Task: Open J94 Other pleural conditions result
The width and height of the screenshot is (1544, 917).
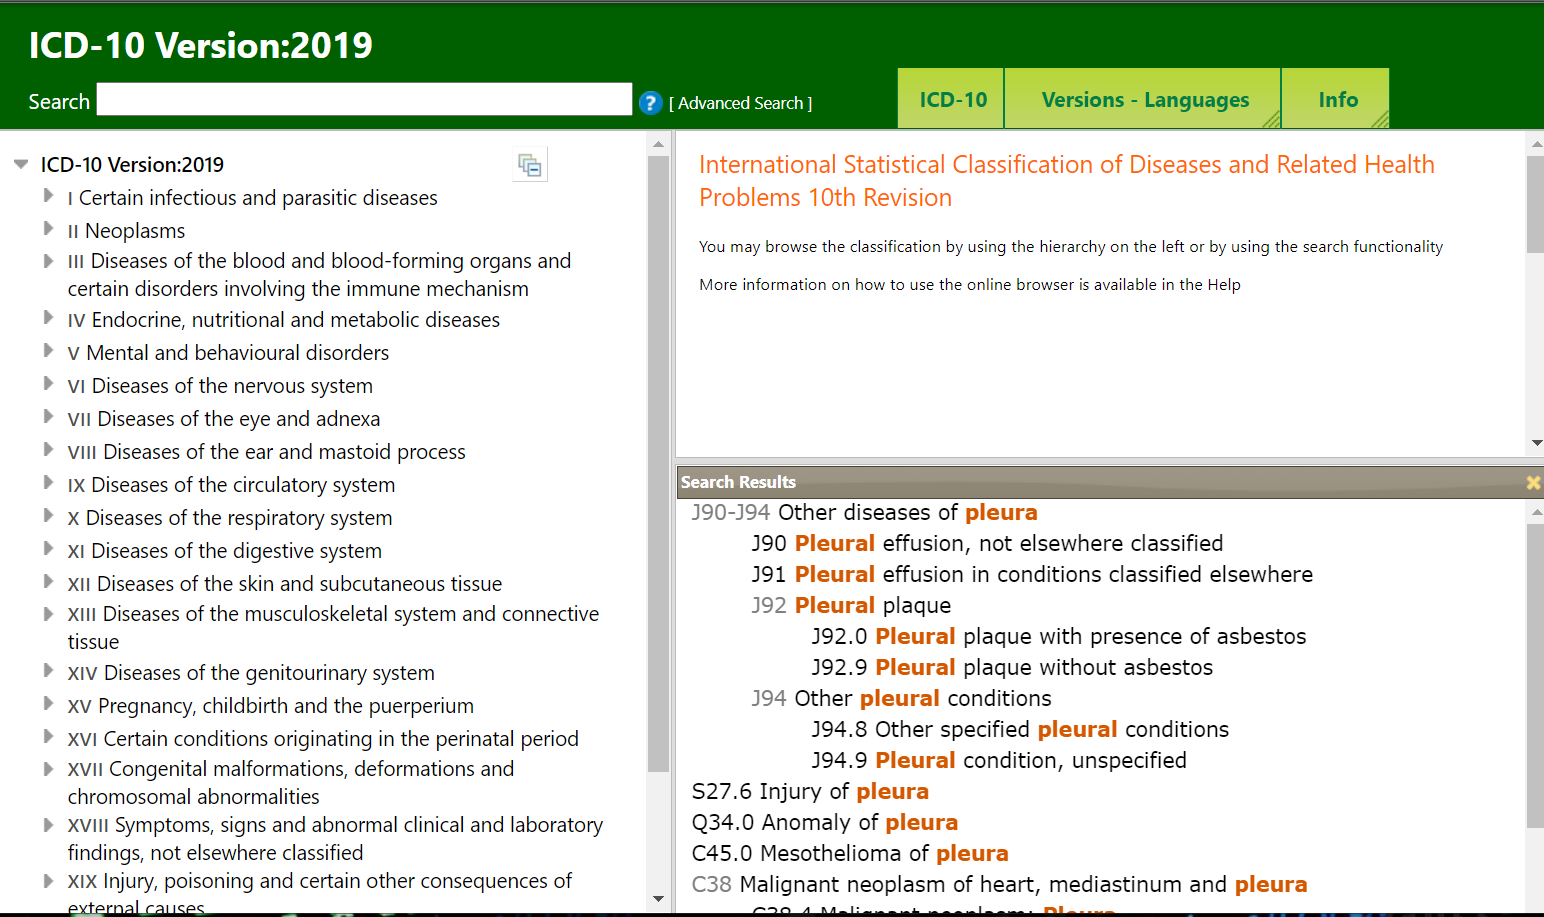Action: [x=901, y=698]
